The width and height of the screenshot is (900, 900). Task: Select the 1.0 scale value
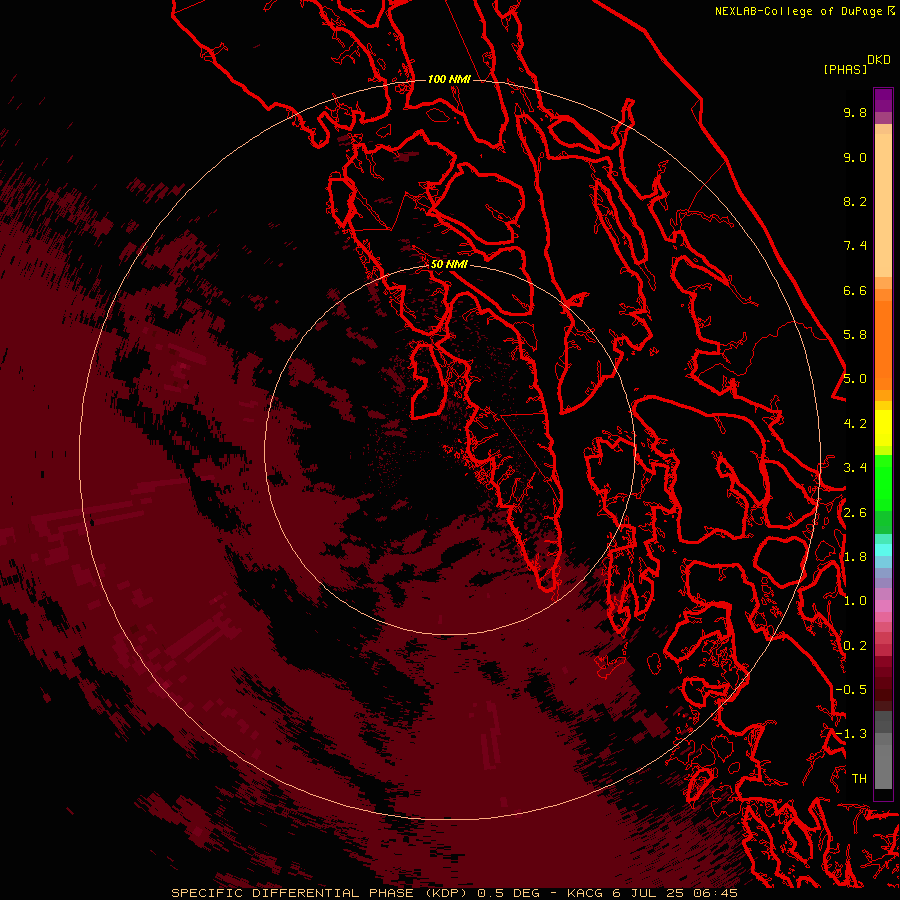coord(855,601)
